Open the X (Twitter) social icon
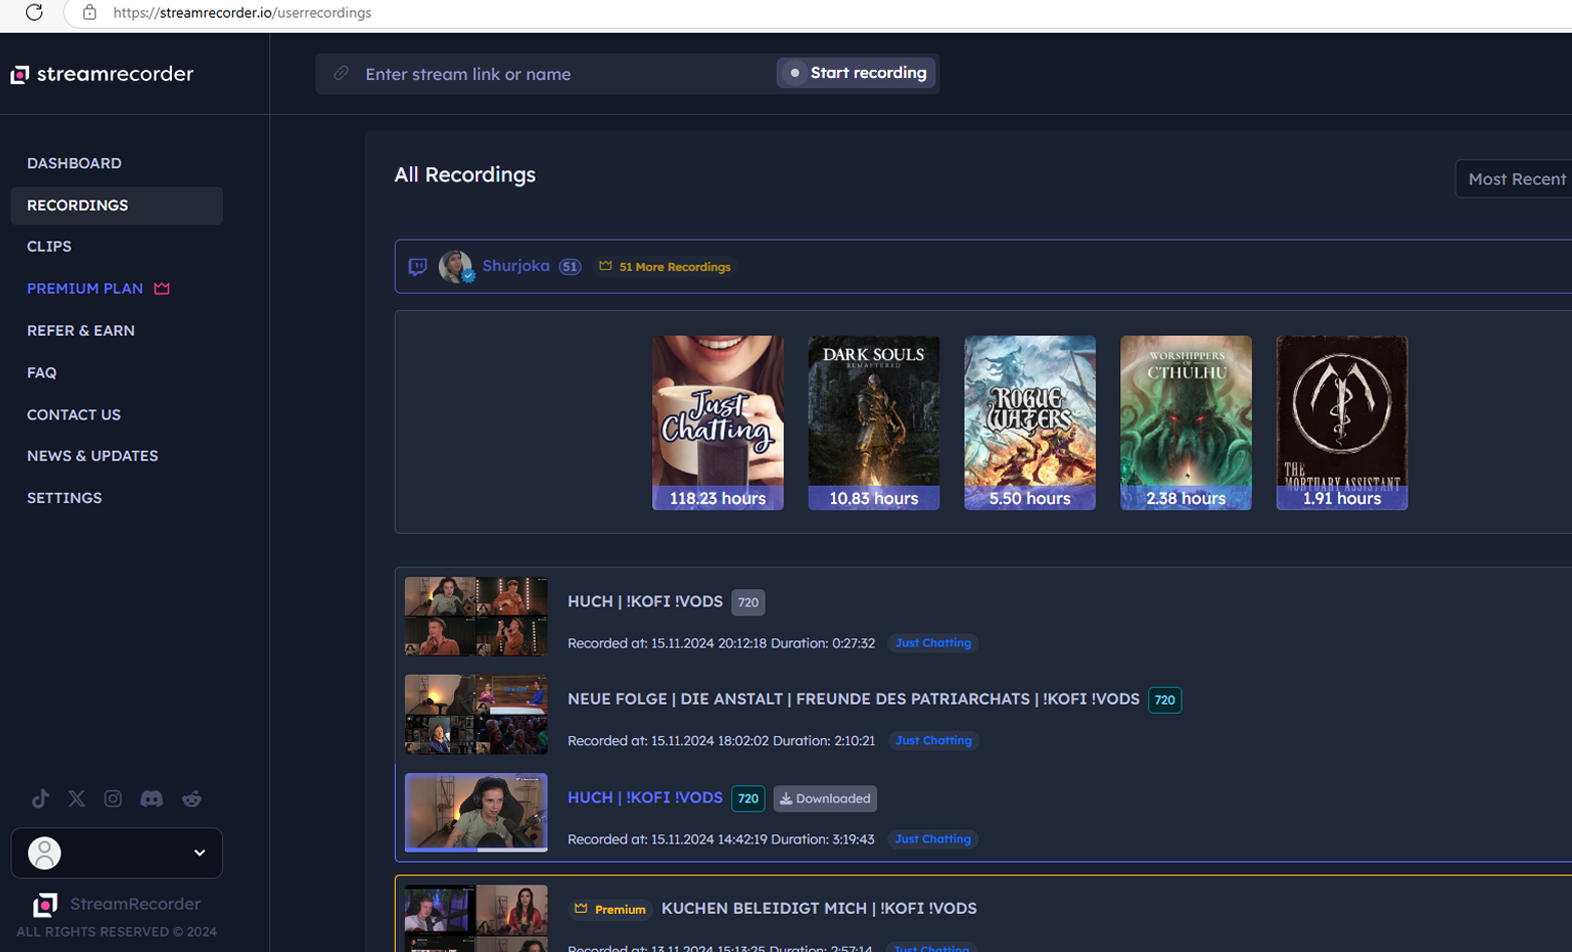 77,798
